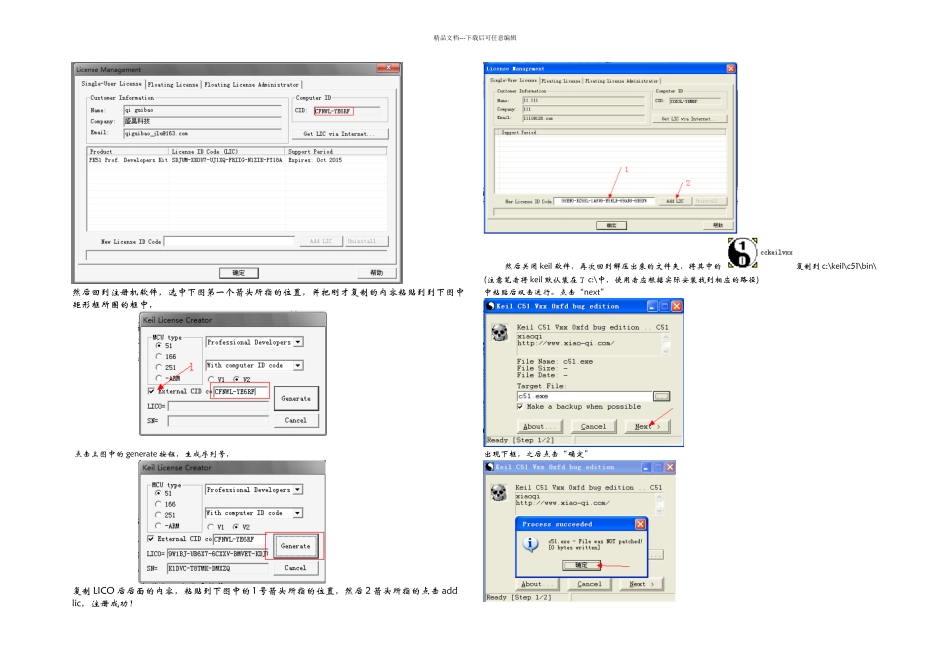This screenshot has width=950, height=672.
Task: Click New License ID Code field in blue License Management
Action: click(x=604, y=201)
